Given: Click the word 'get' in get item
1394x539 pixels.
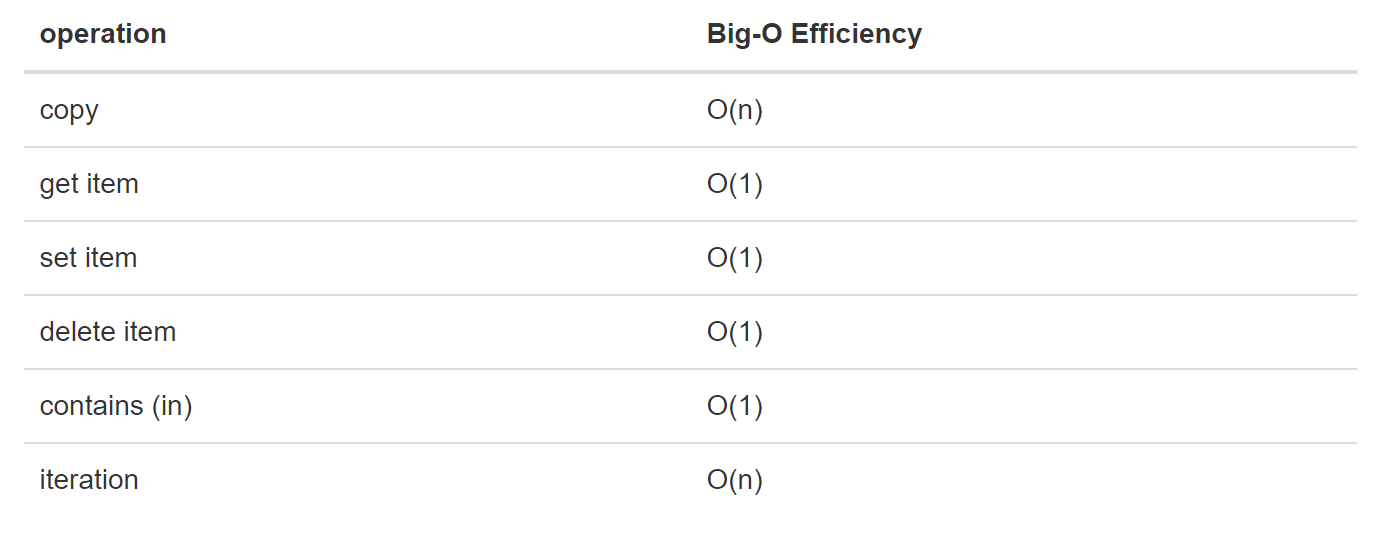Looking at the screenshot, I should (60, 185).
